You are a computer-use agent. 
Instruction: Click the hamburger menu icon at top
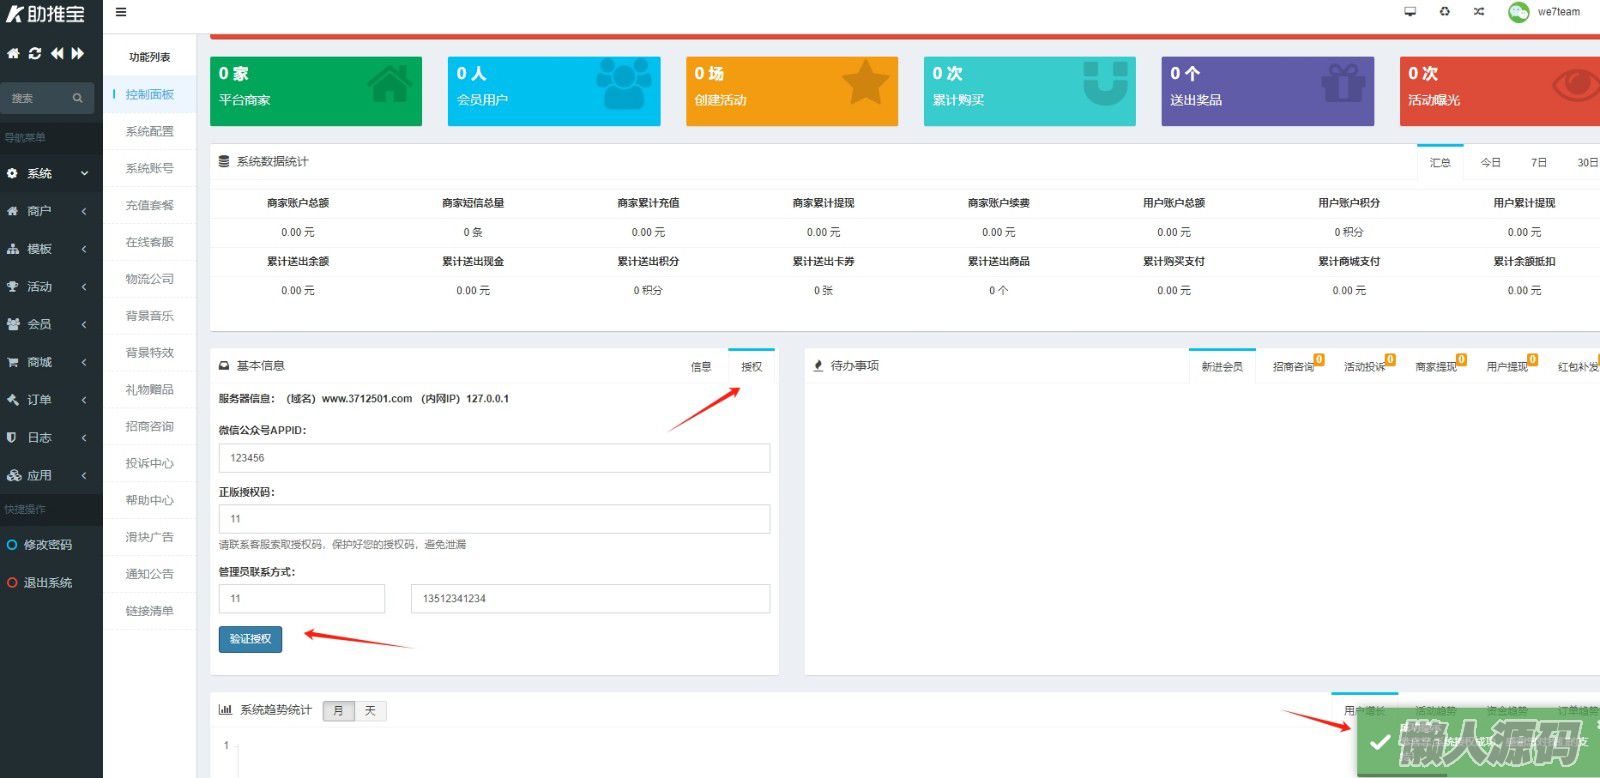(121, 12)
